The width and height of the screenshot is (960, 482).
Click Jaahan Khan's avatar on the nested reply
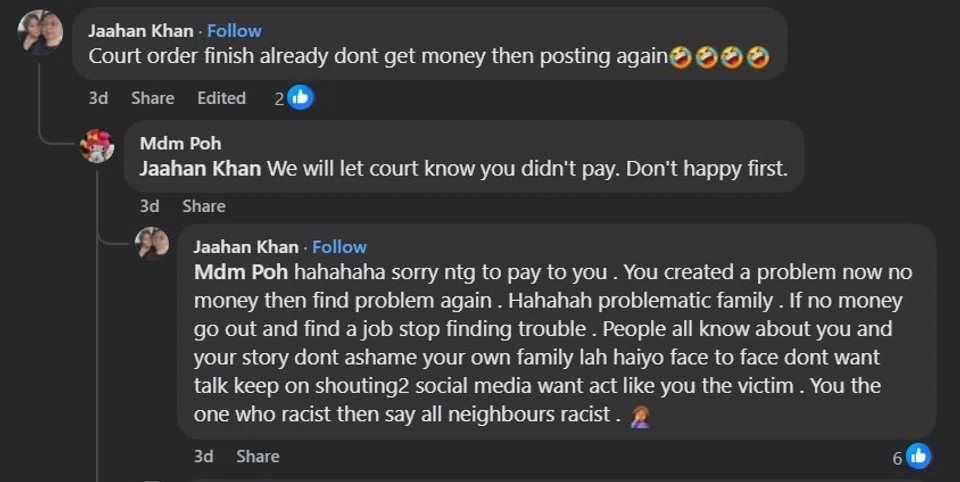pos(152,244)
